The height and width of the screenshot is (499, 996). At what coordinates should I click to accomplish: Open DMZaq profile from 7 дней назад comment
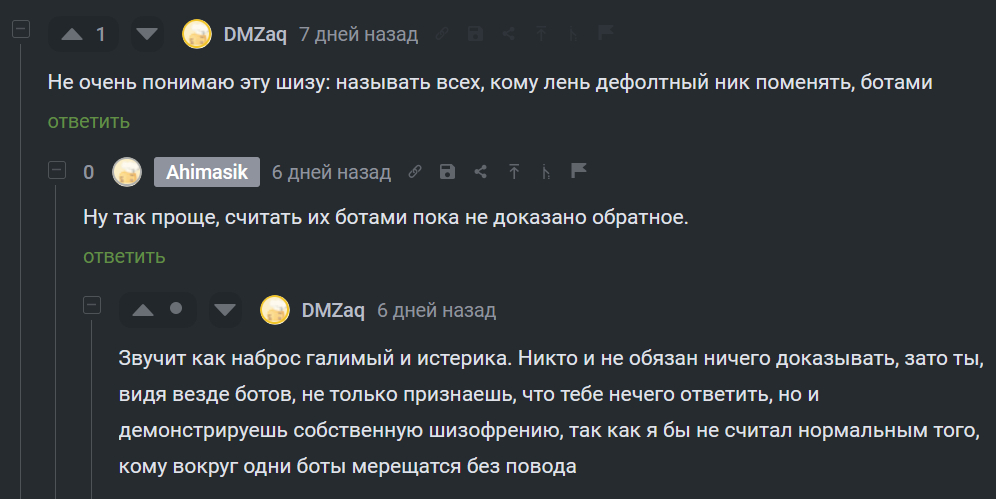(255, 35)
